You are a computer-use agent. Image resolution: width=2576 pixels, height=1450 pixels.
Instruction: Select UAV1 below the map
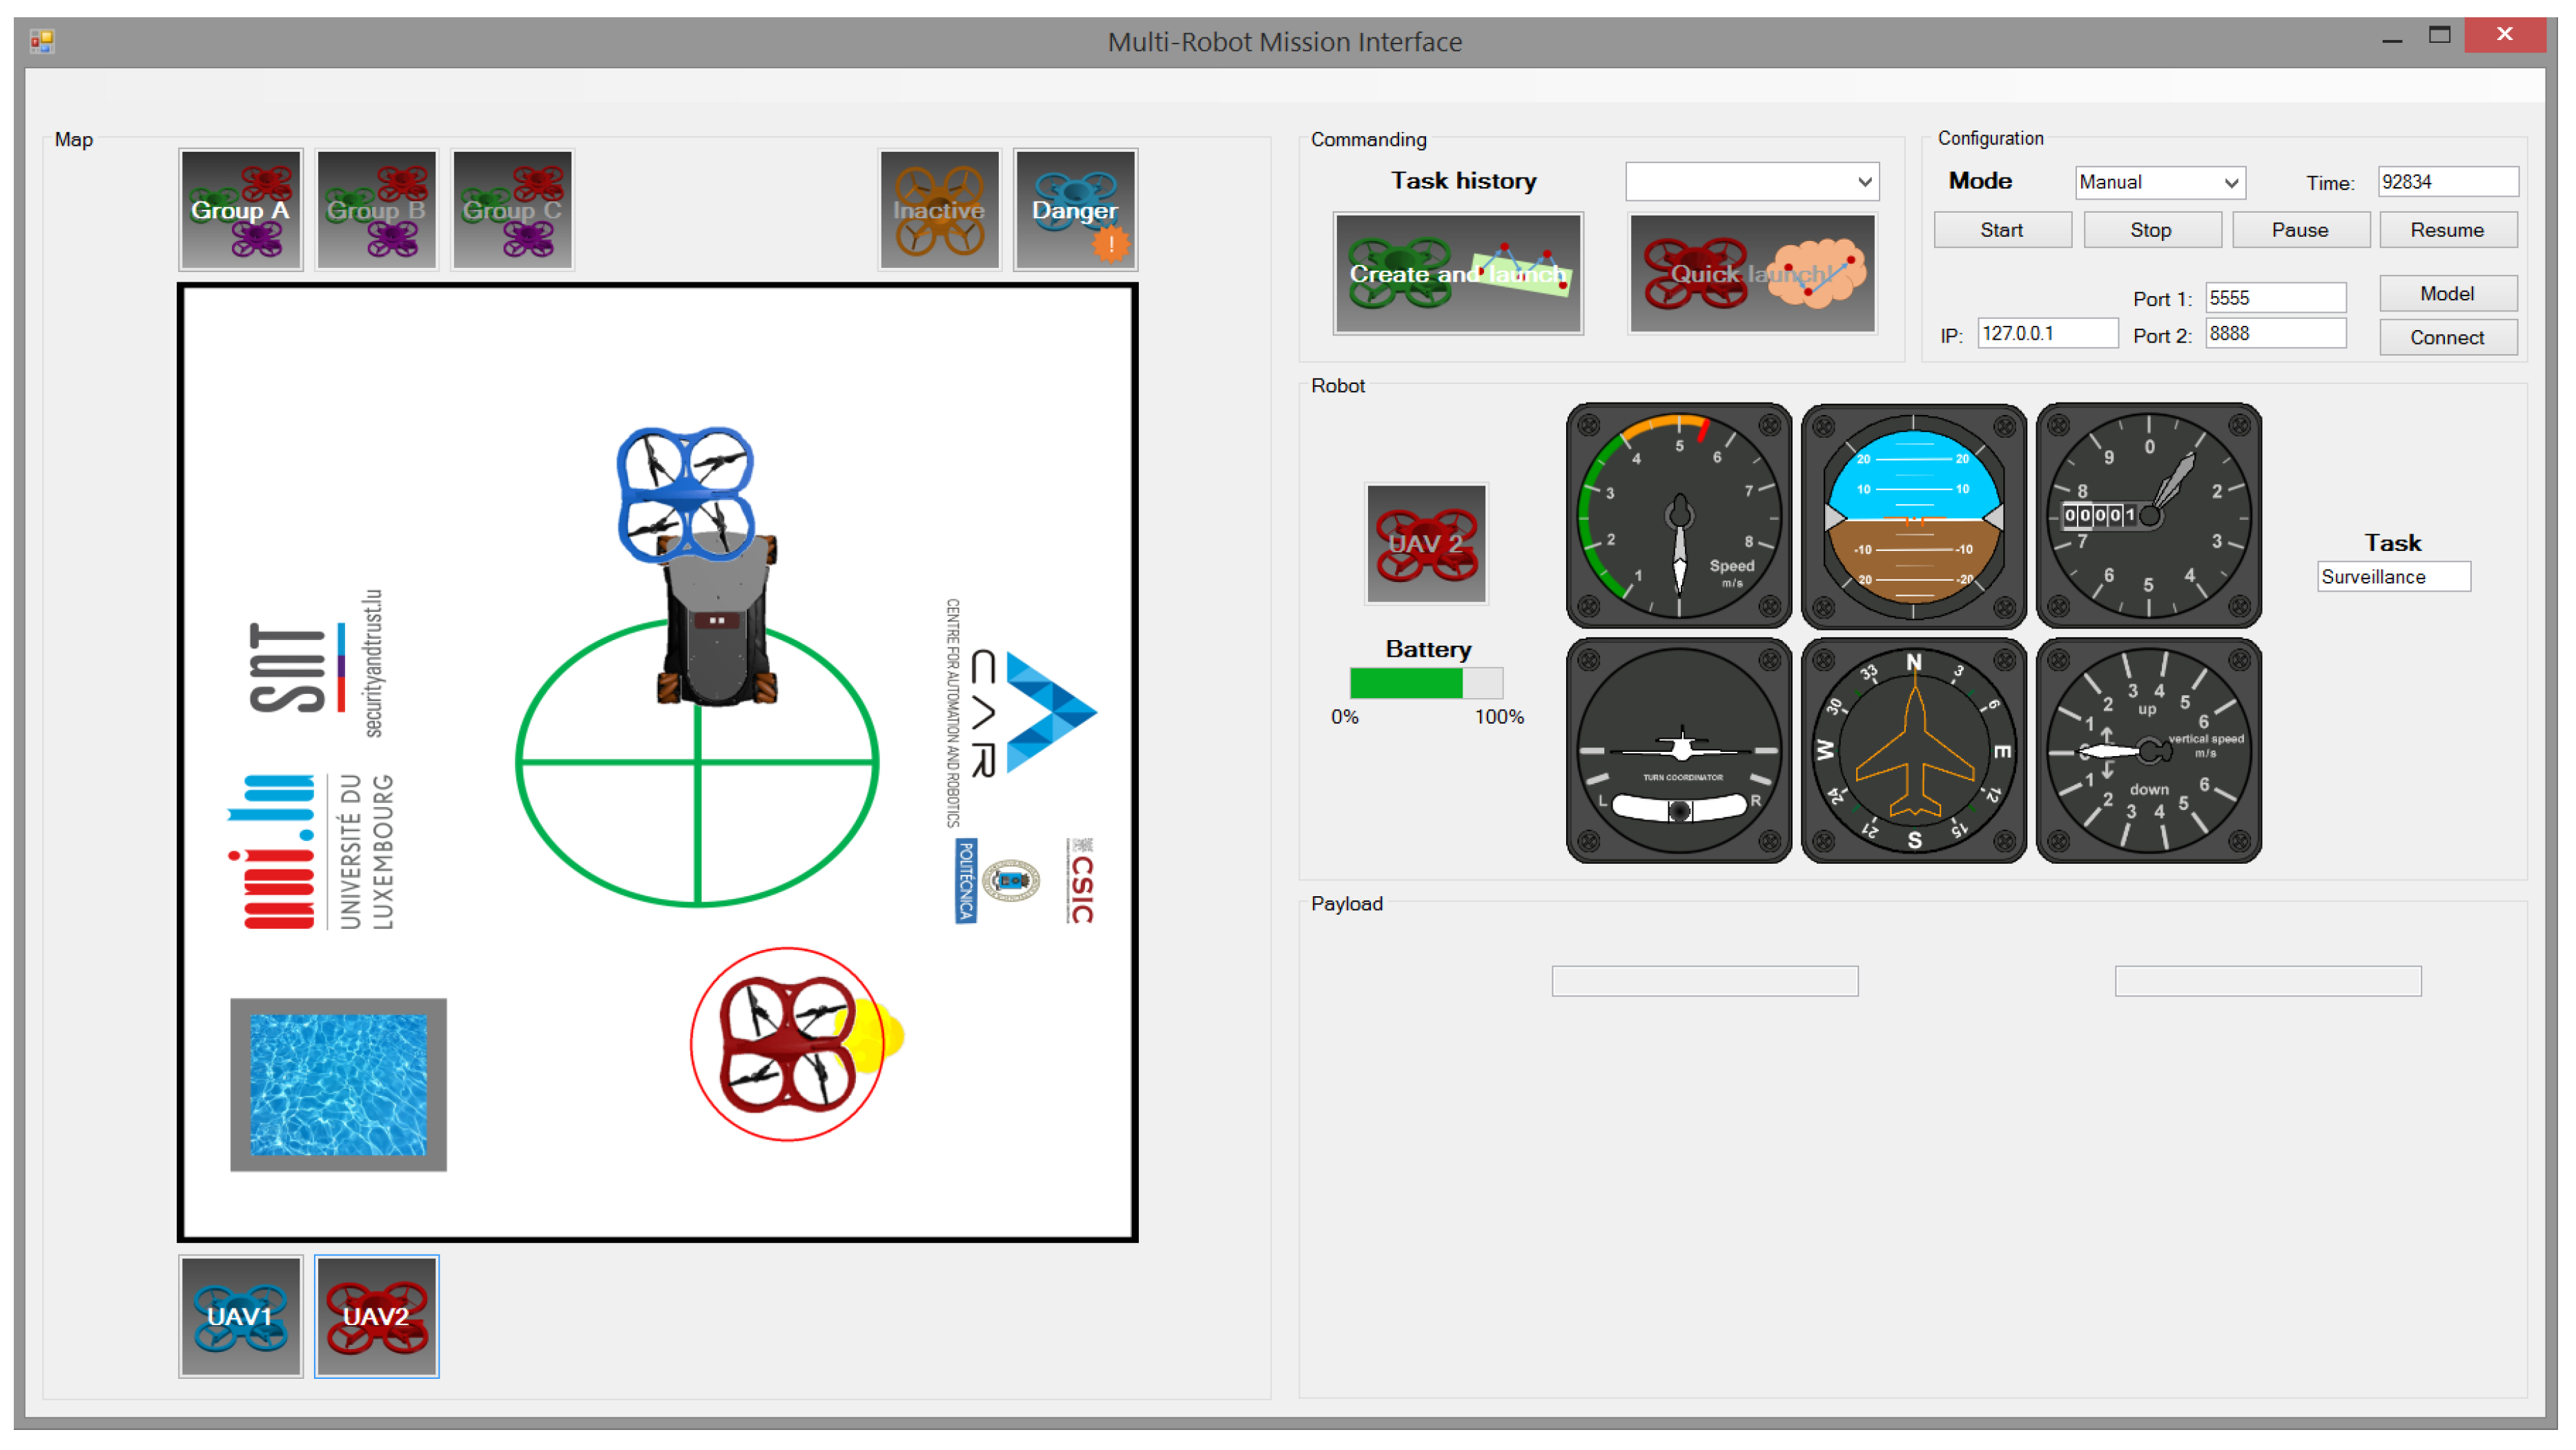pyautogui.click(x=240, y=1315)
